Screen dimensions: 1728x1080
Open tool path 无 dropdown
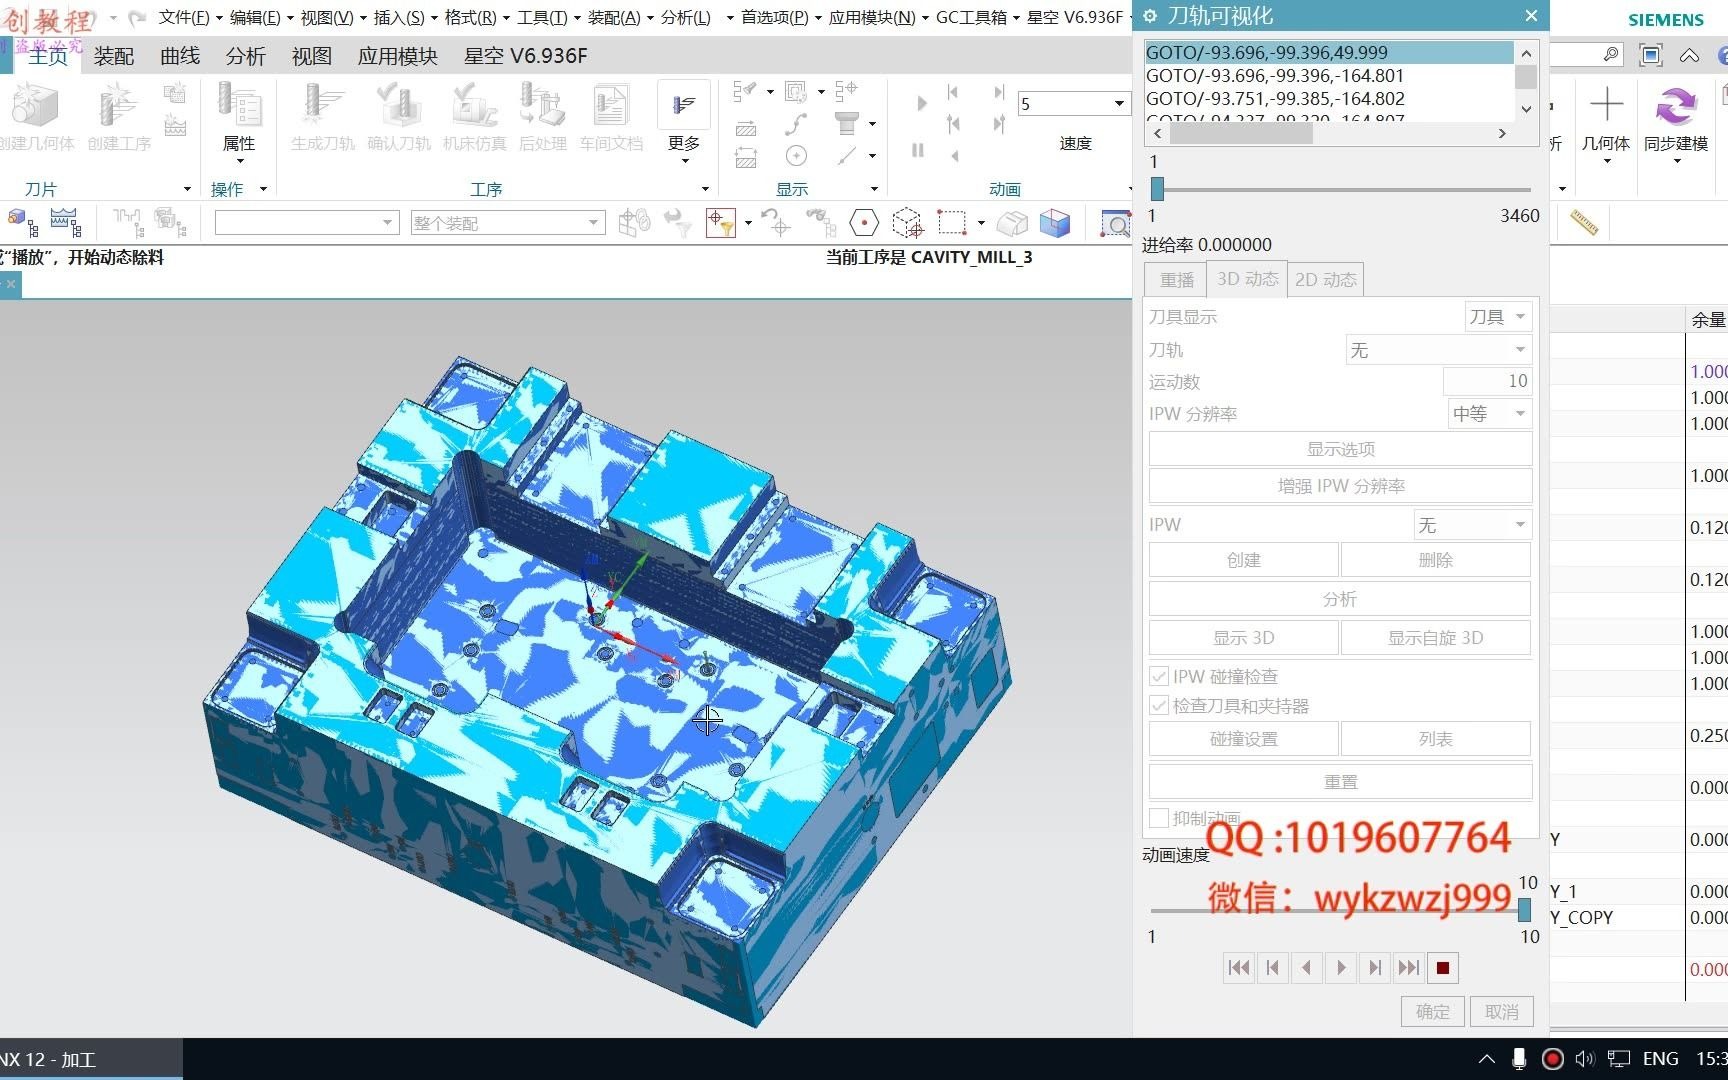[x=1438, y=350]
